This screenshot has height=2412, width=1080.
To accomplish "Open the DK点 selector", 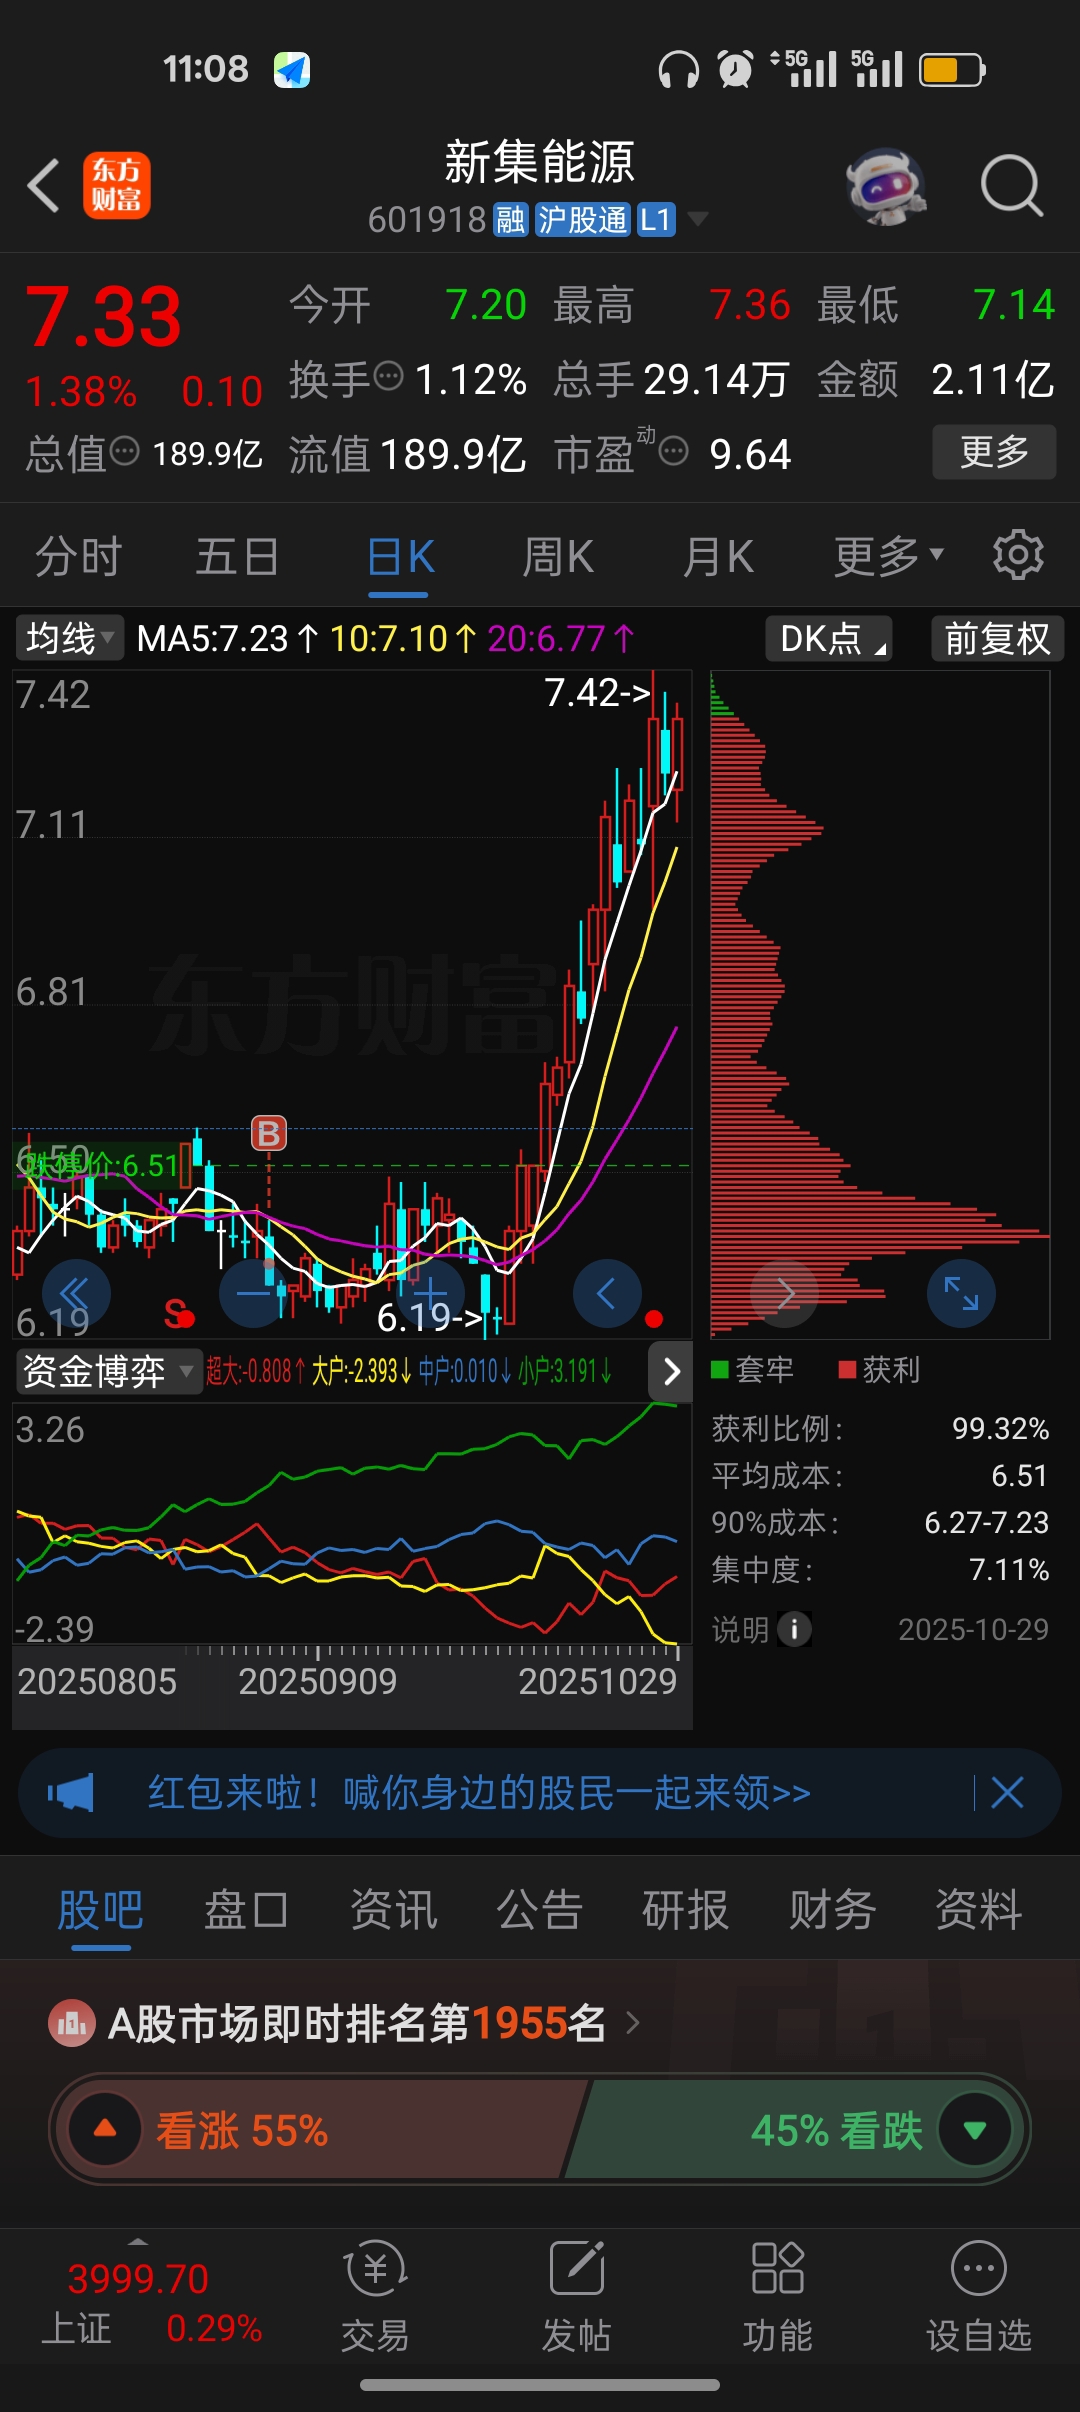I will (x=829, y=638).
